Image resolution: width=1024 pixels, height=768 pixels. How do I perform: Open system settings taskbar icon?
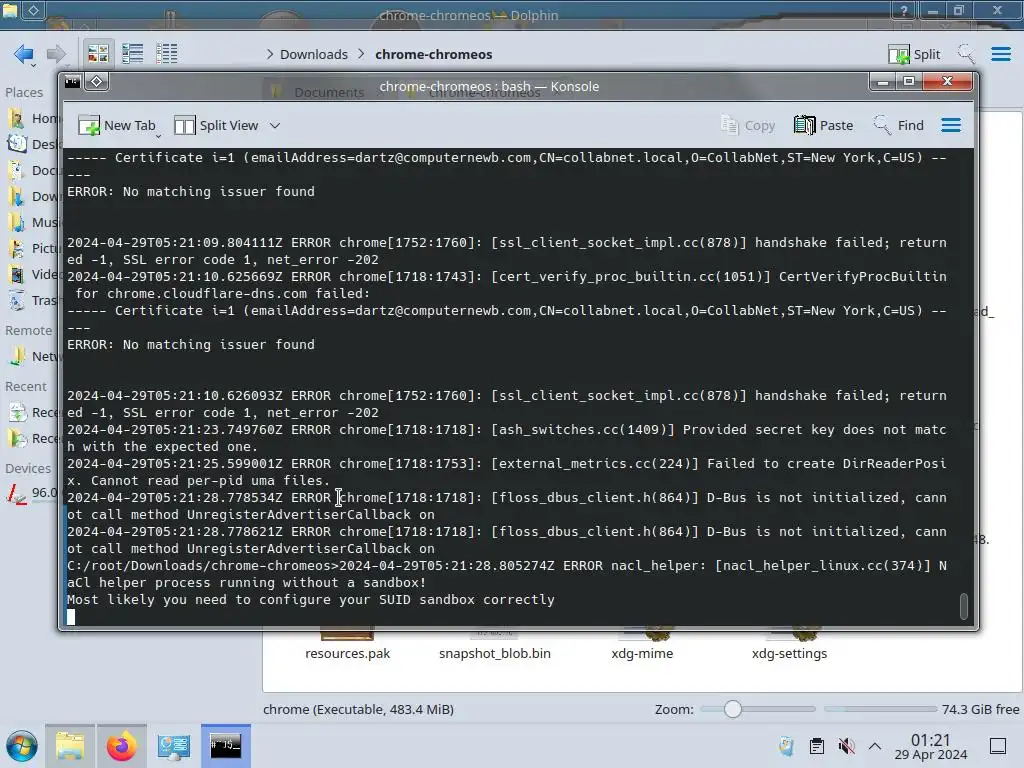tap(174, 746)
